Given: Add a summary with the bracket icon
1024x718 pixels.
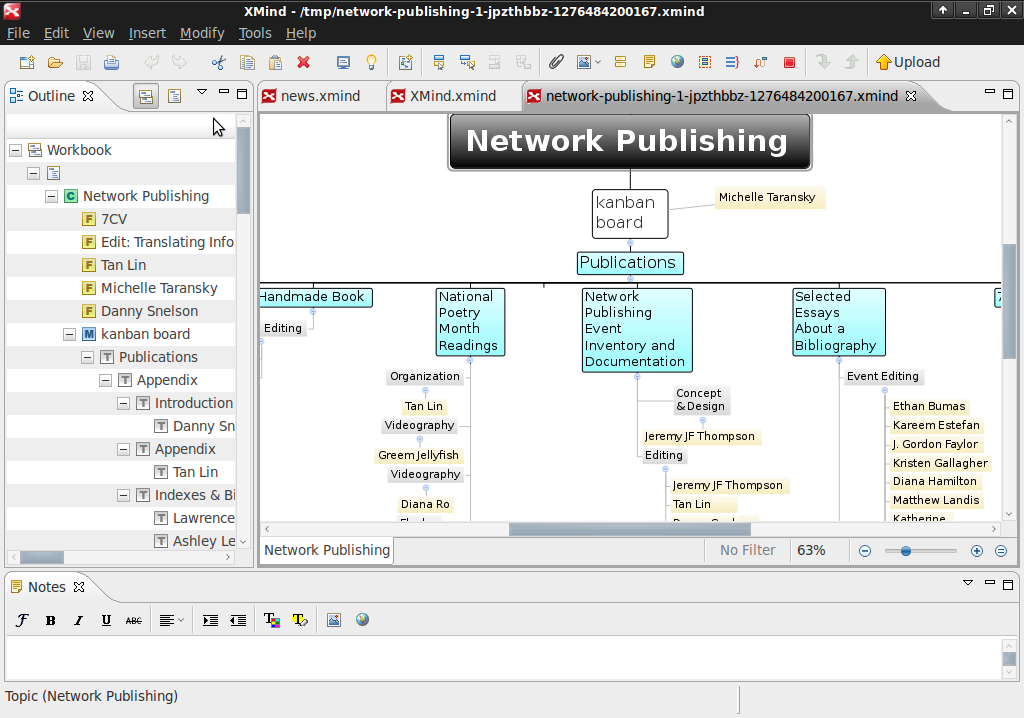Looking at the screenshot, I should 732,62.
